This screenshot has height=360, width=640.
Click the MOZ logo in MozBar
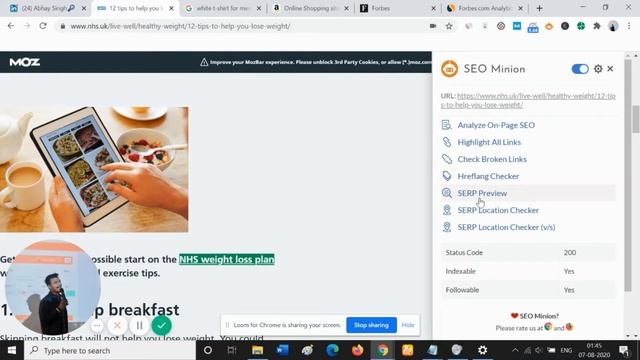tap(24, 62)
